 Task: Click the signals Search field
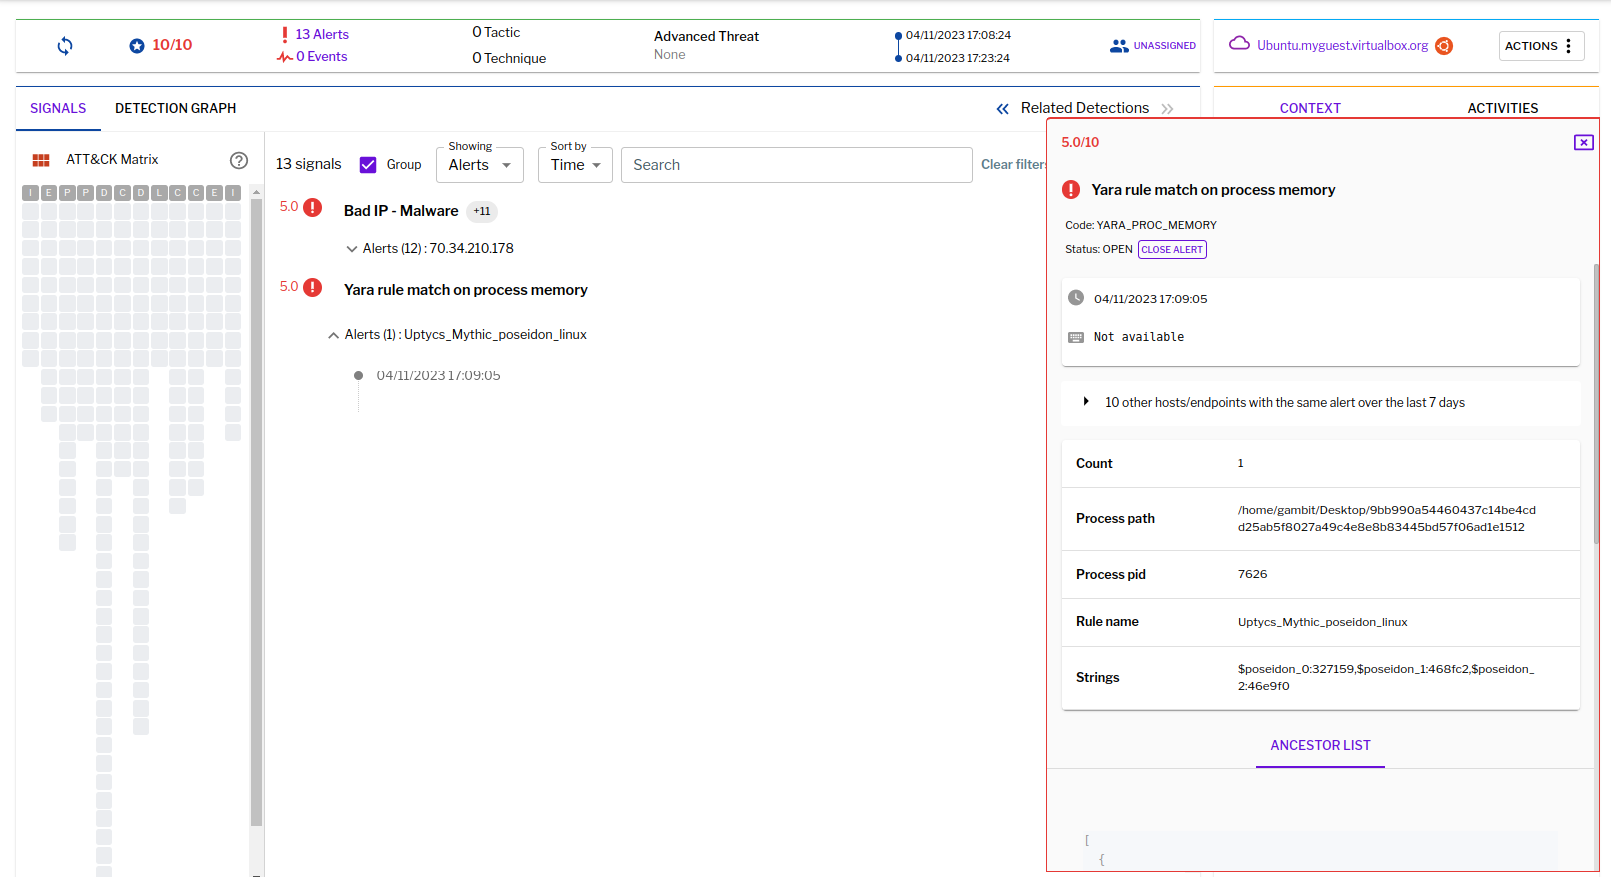[797, 165]
